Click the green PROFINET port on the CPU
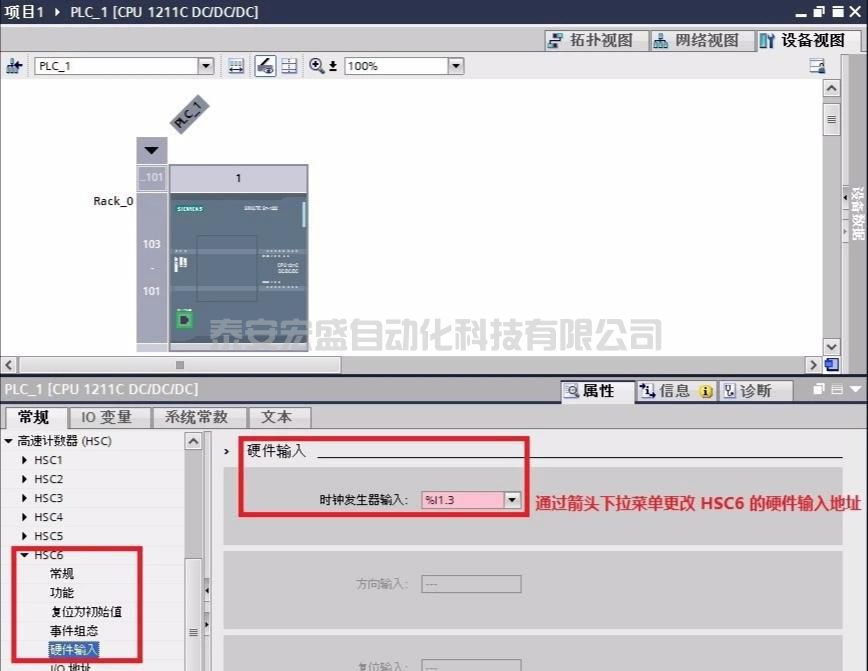This screenshot has height=671, width=868. point(183,319)
